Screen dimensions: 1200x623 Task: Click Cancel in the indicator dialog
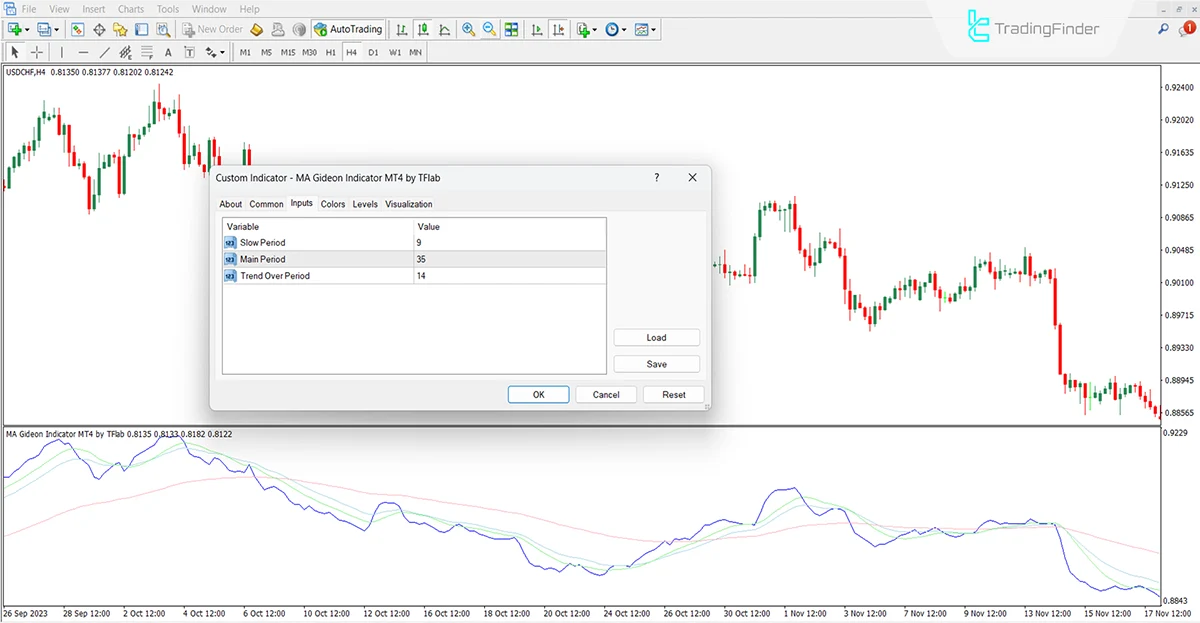click(x=606, y=394)
